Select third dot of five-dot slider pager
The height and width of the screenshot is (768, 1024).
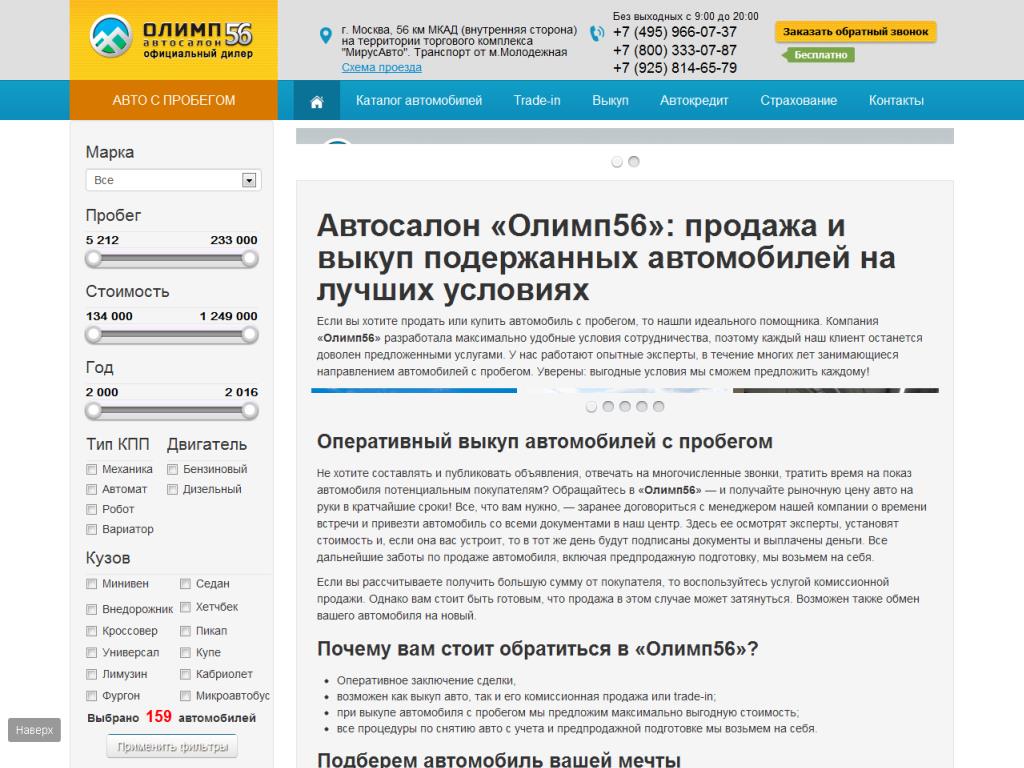(625, 406)
